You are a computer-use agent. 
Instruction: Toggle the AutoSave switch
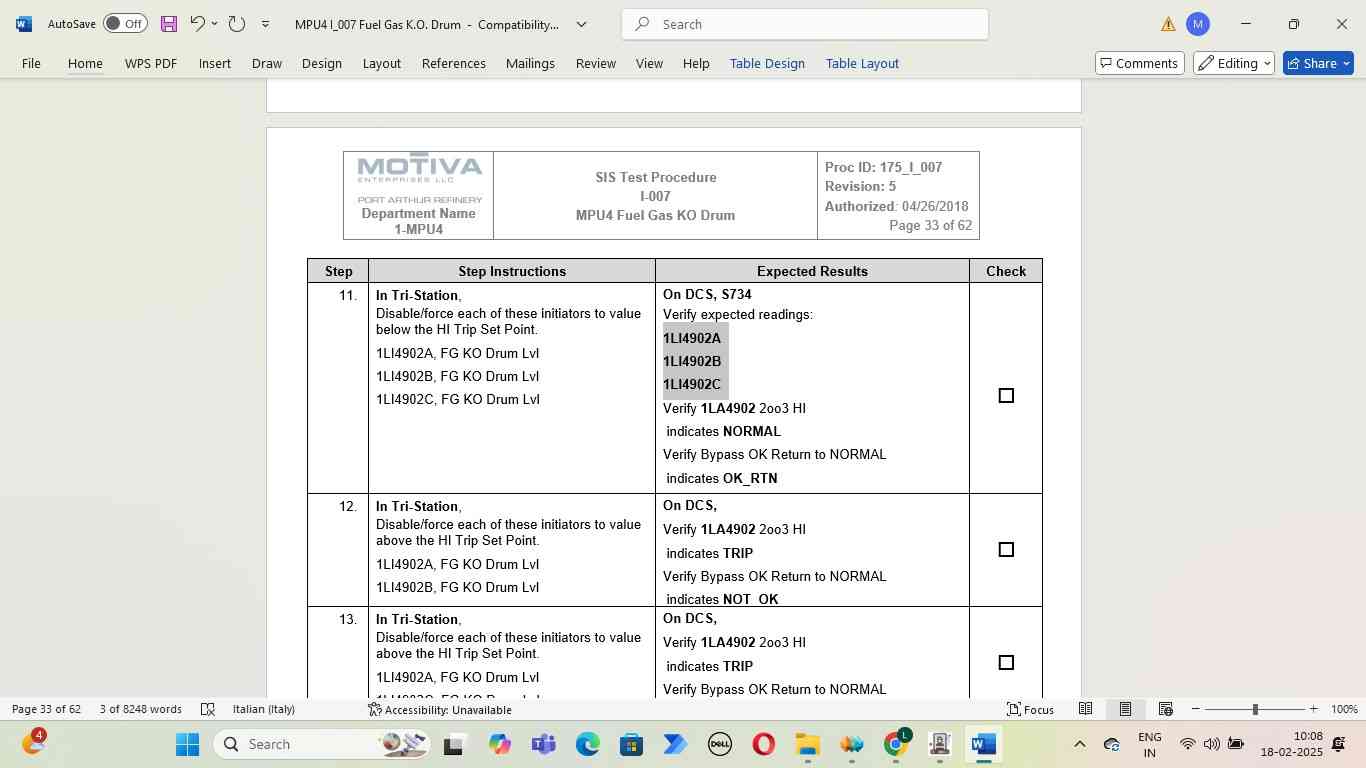(x=125, y=24)
